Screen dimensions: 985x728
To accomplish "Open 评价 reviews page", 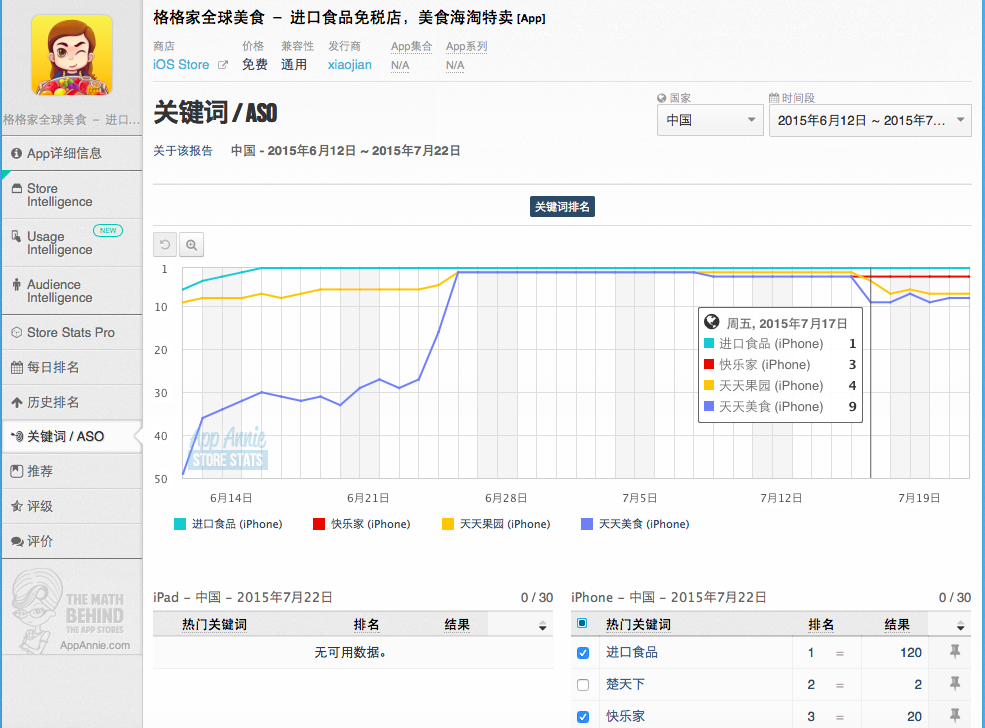I will click(x=72, y=541).
